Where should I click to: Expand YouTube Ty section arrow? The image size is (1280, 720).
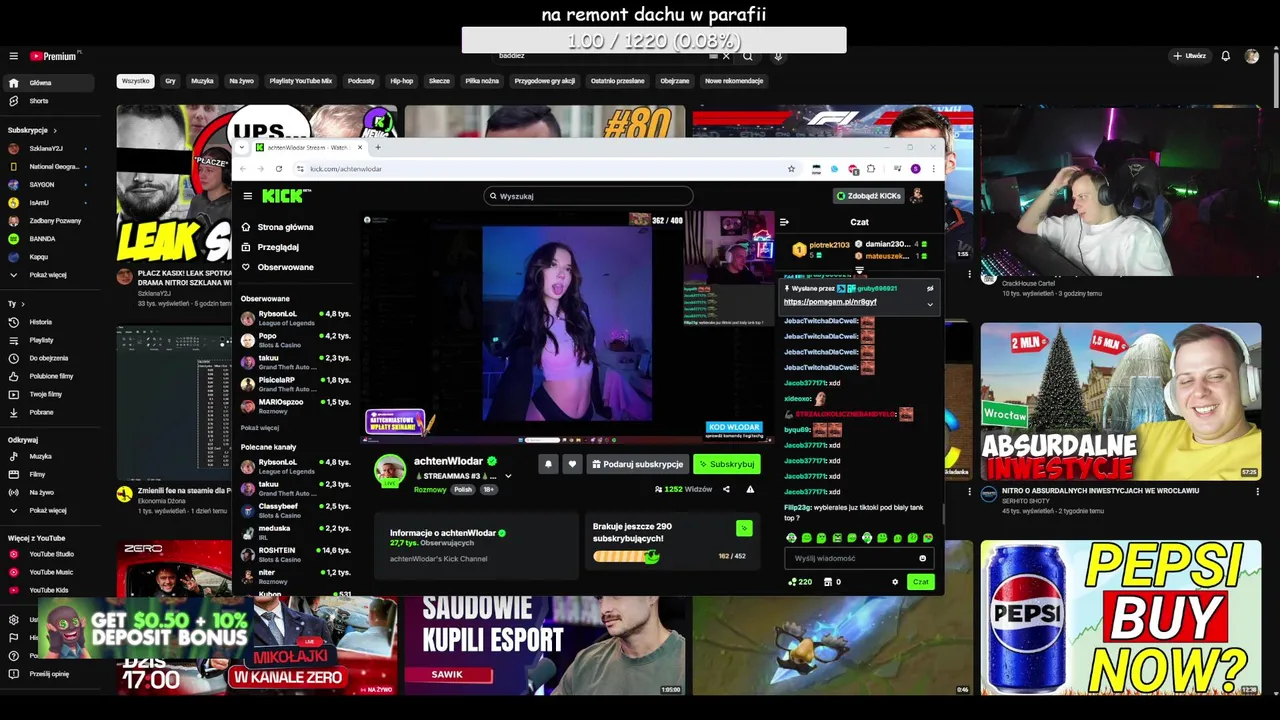[x=23, y=304]
